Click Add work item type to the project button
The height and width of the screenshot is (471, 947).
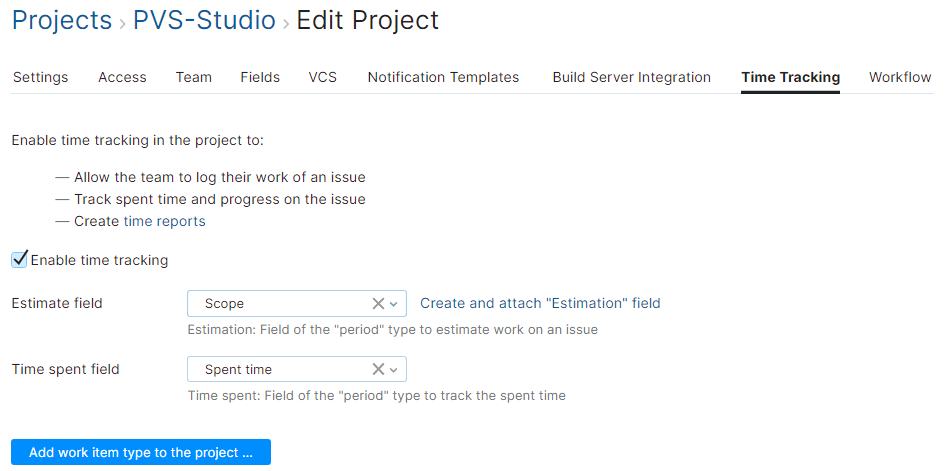(141, 452)
